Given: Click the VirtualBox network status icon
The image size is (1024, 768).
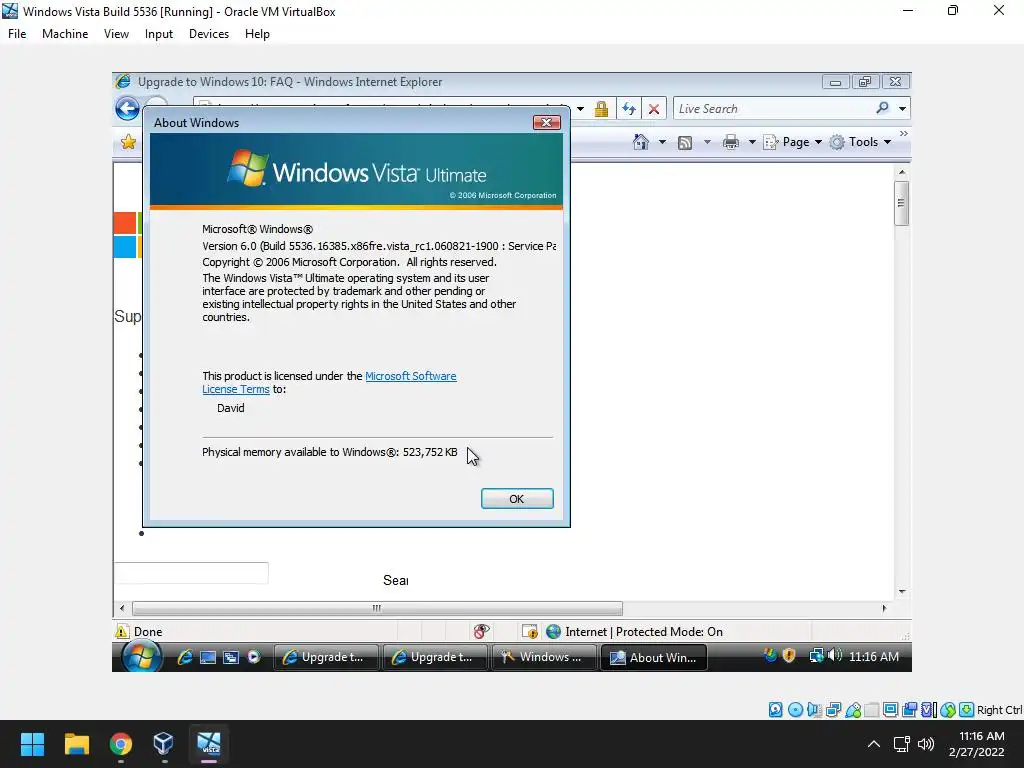Looking at the screenshot, I should tap(833, 710).
